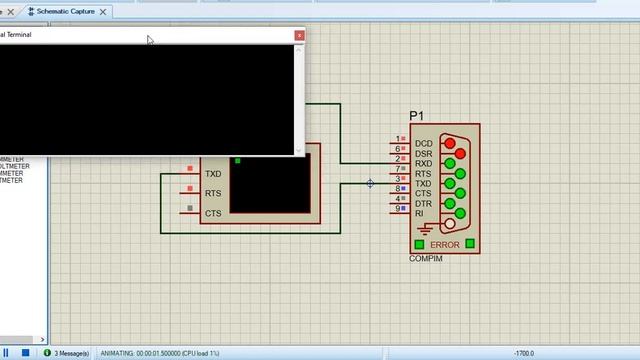Click the right arrow of the instruments list scrollbar
Viewport: 640px width, 360px height.
click(42, 340)
